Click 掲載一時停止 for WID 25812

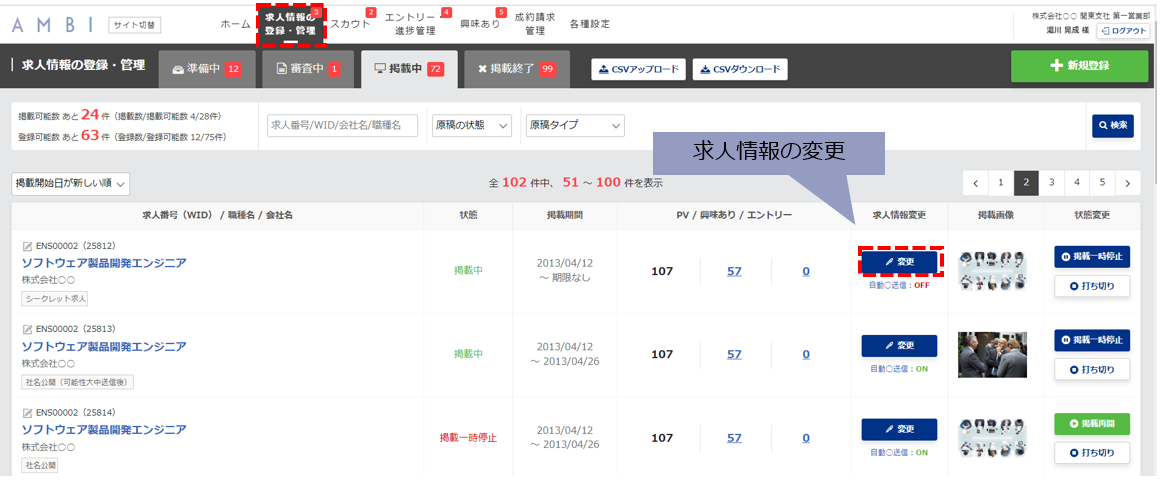pos(1092,257)
